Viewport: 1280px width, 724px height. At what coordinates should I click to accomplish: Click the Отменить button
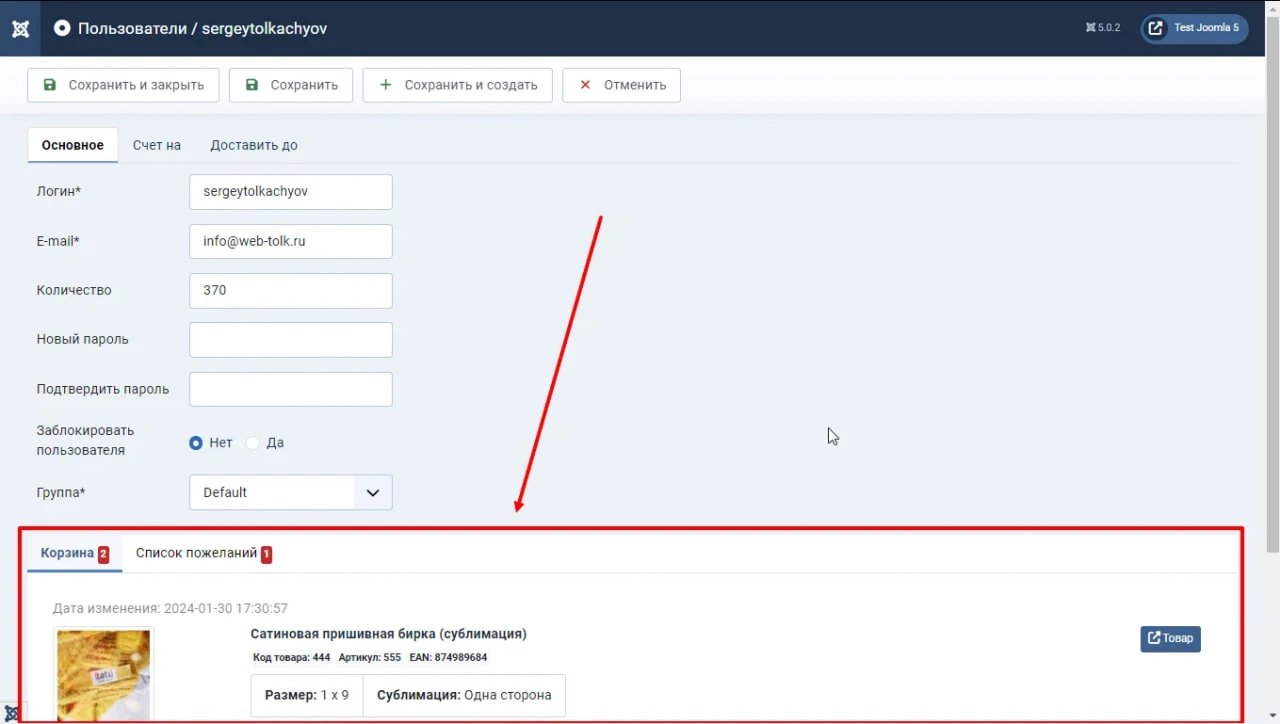tap(621, 85)
